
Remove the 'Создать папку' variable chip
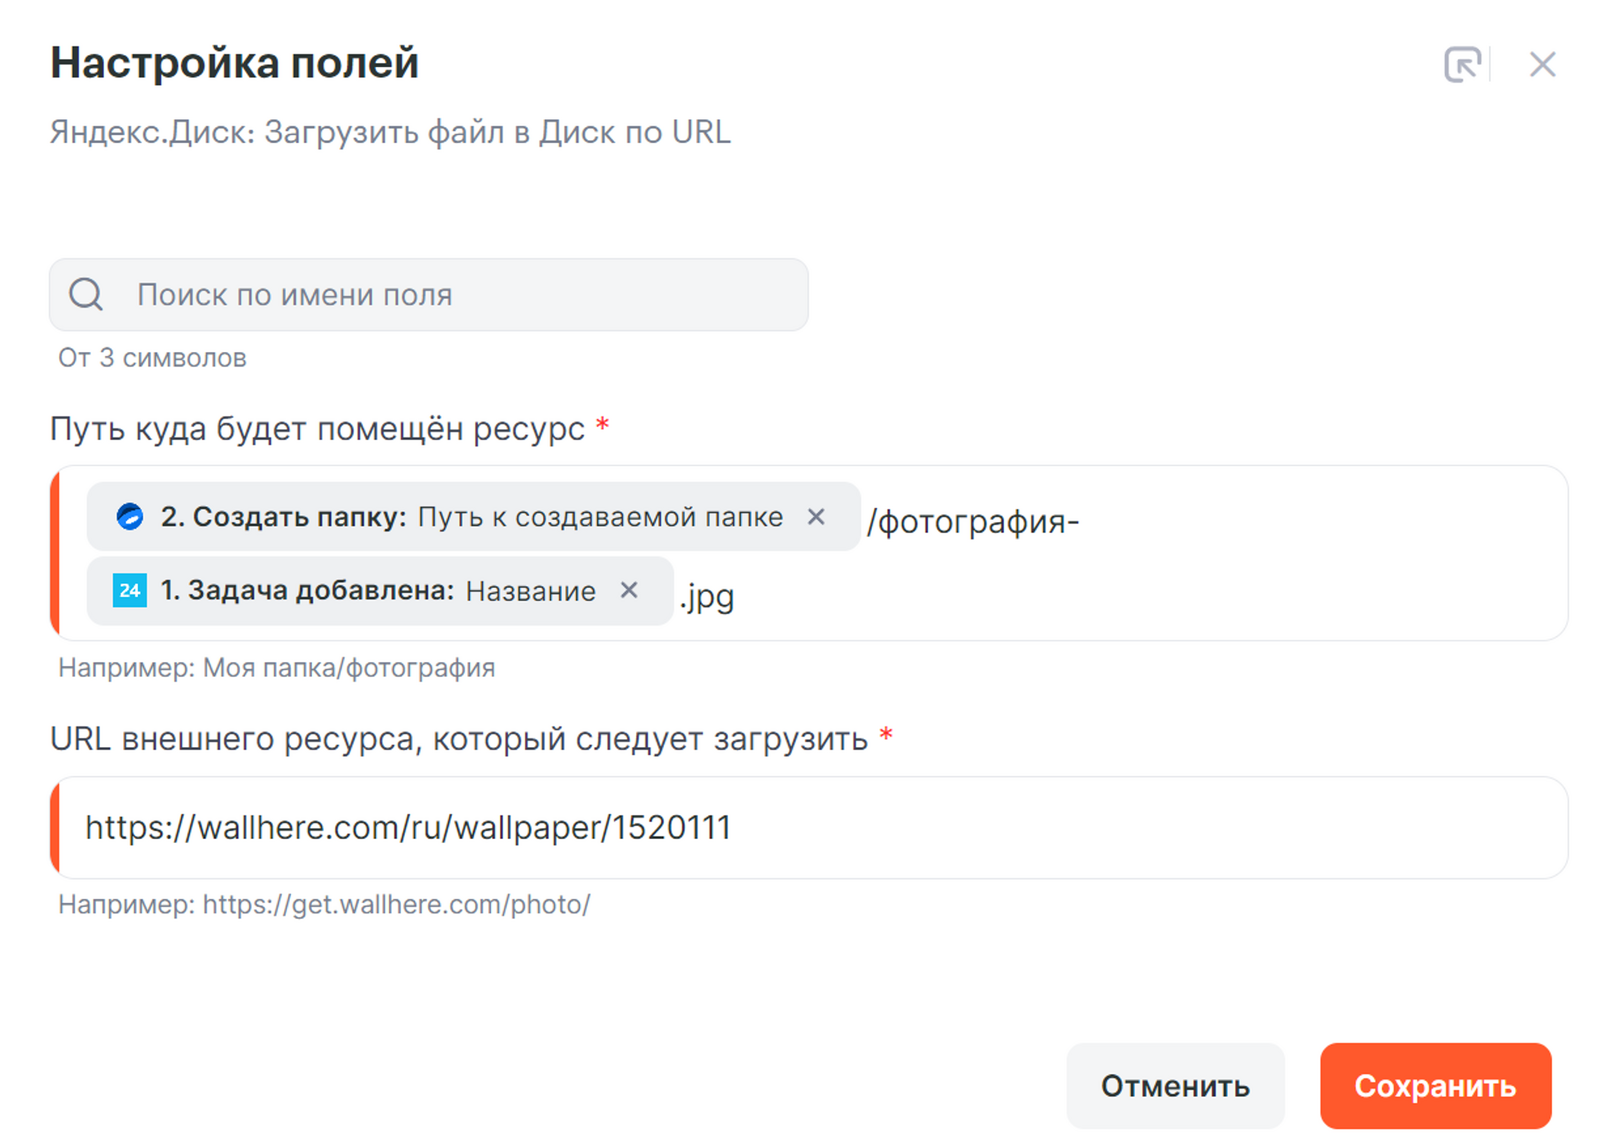816,517
